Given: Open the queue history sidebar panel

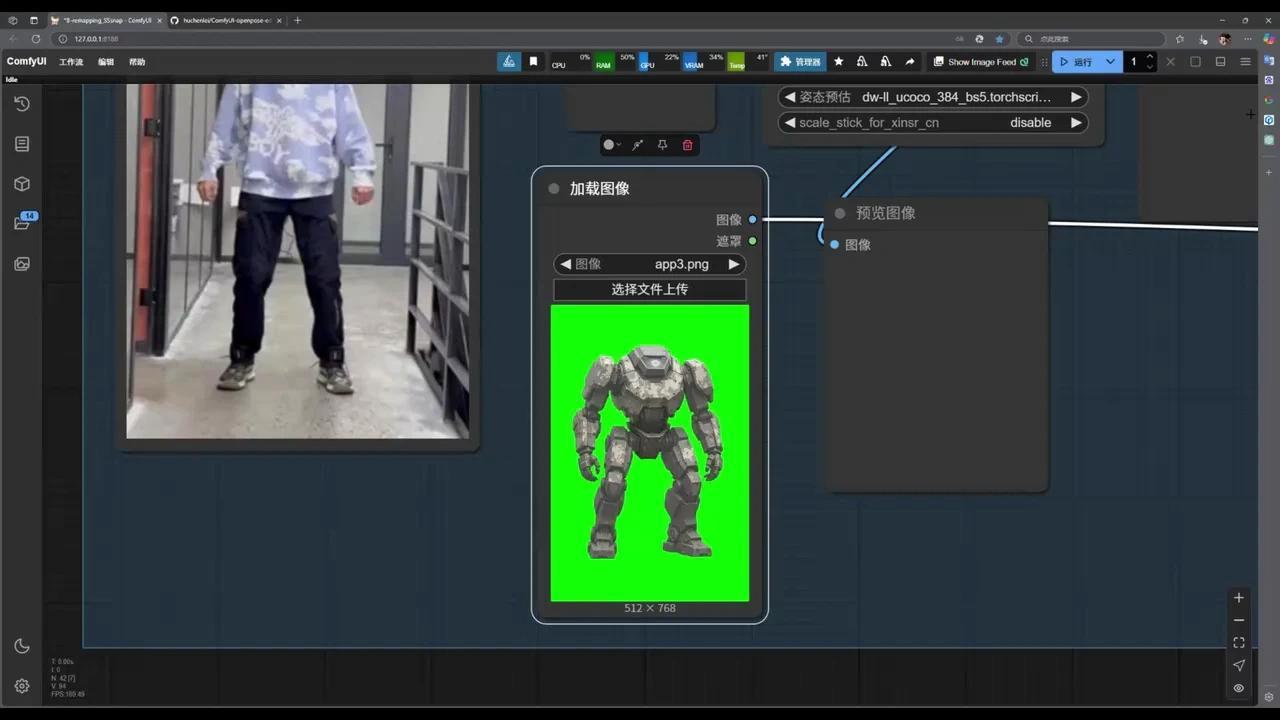Looking at the screenshot, I should (x=22, y=104).
